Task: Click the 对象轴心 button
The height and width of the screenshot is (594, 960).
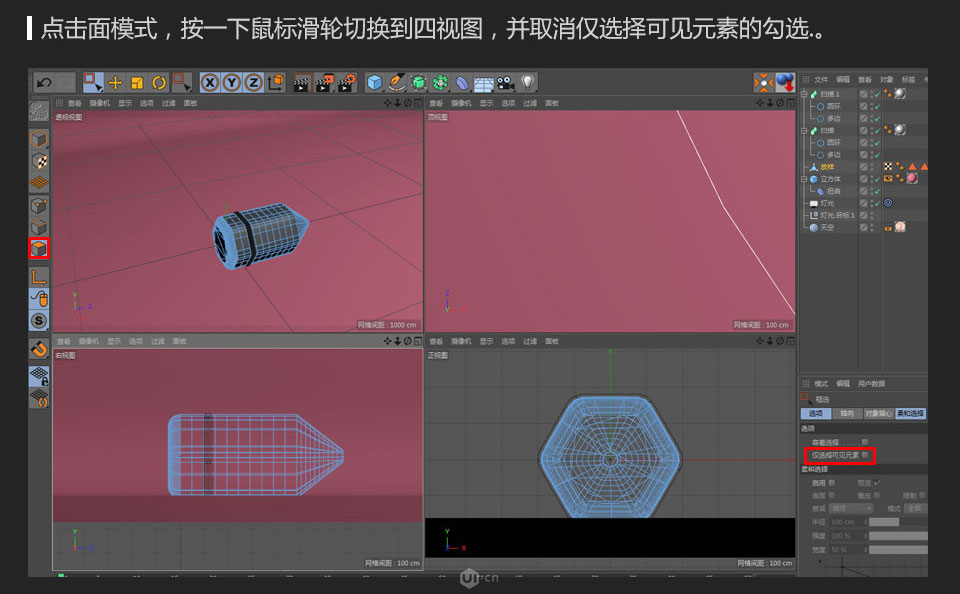Action: 877,414
